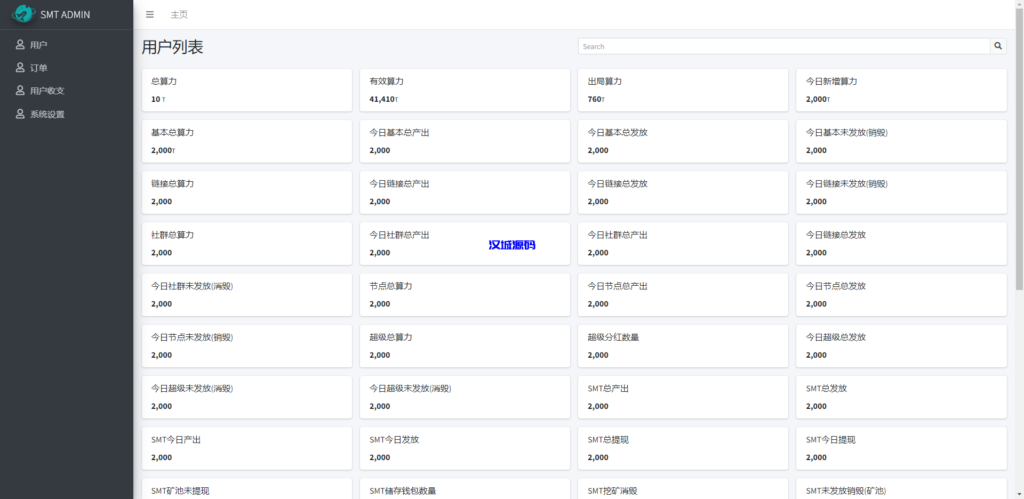
Task: Select the 今日基本总产出 card title
Action: [400, 133]
